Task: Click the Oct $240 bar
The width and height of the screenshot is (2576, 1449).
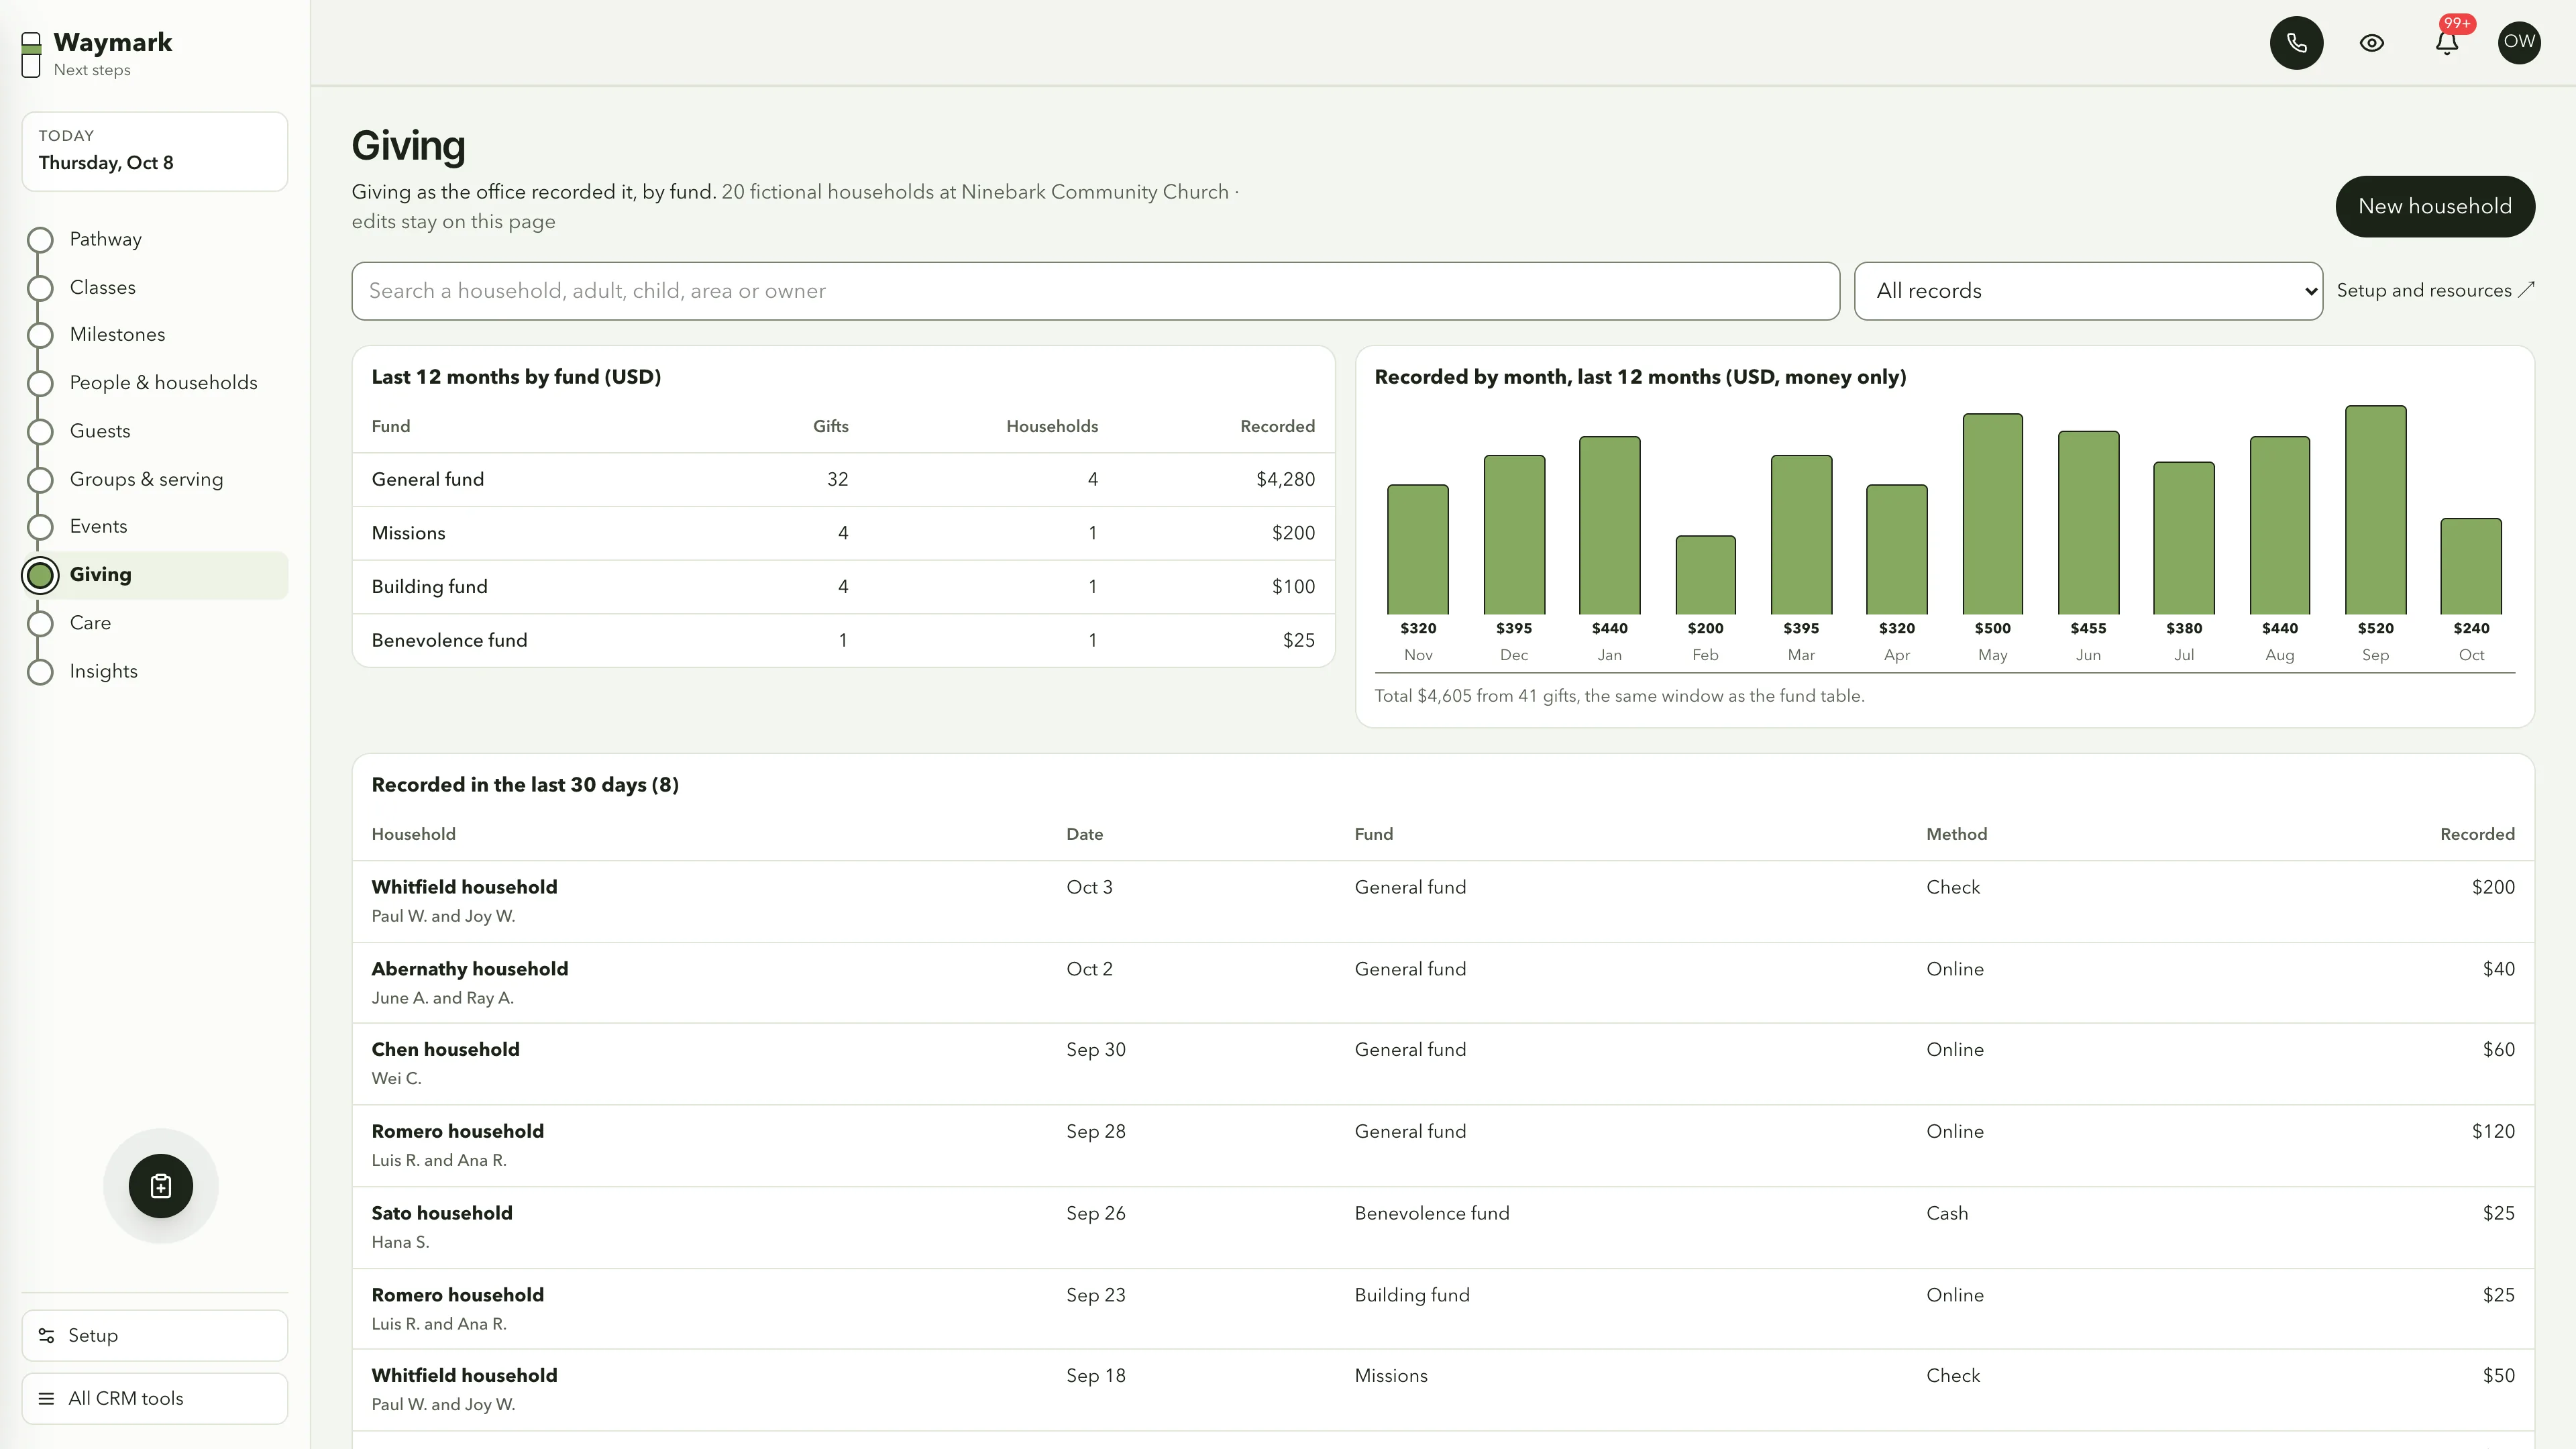Action: (x=2471, y=566)
